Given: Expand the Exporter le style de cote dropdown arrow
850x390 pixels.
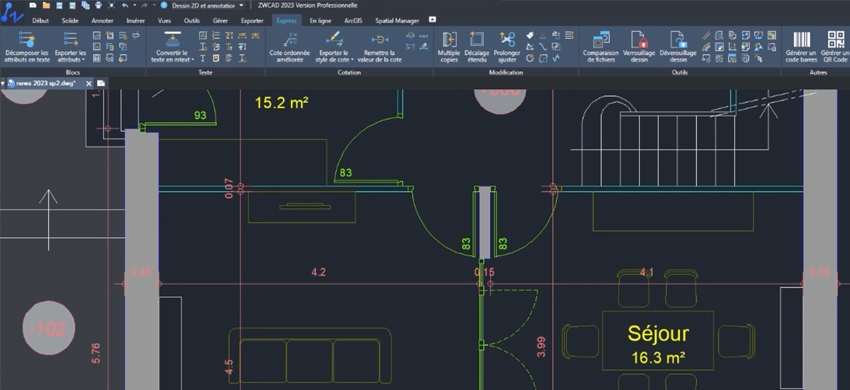Looking at the screenshot, I should pos(352,60).
